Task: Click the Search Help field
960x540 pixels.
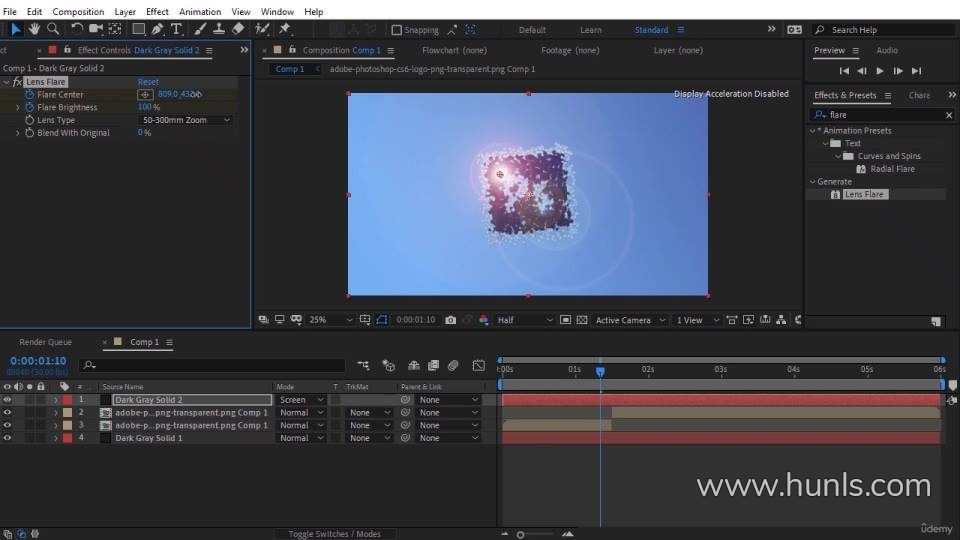Action: (883, 29)
